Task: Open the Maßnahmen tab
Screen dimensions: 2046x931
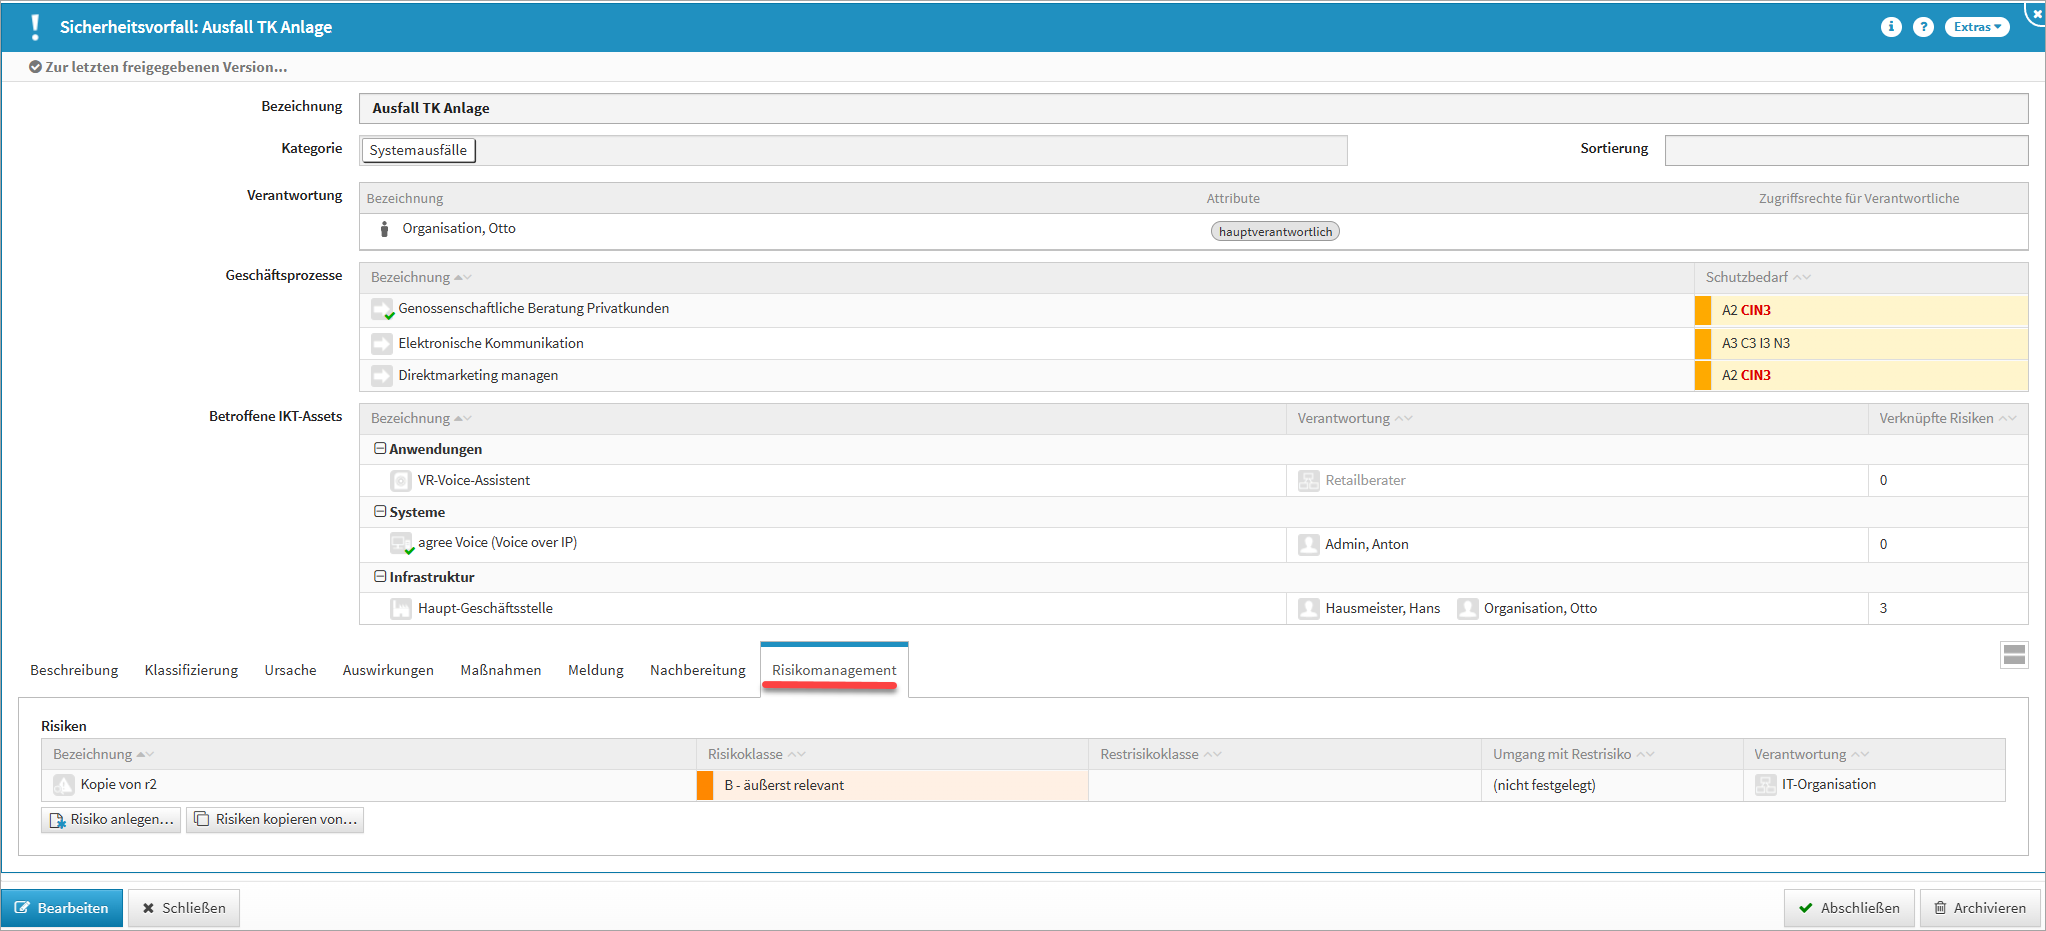Action: click(x=500, y=670)
